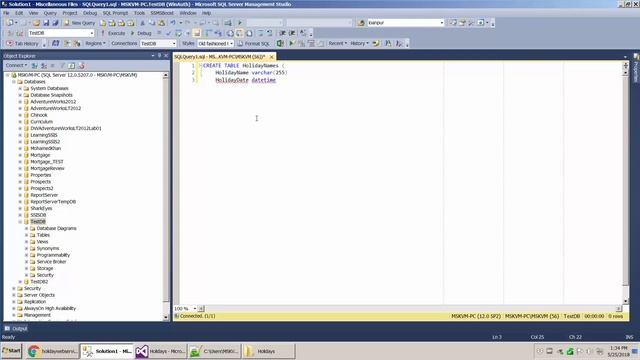640x360 pixels.
Task: Select the ReportServerTempDB database
Action: pyautogui.click(x=53, y=202)
